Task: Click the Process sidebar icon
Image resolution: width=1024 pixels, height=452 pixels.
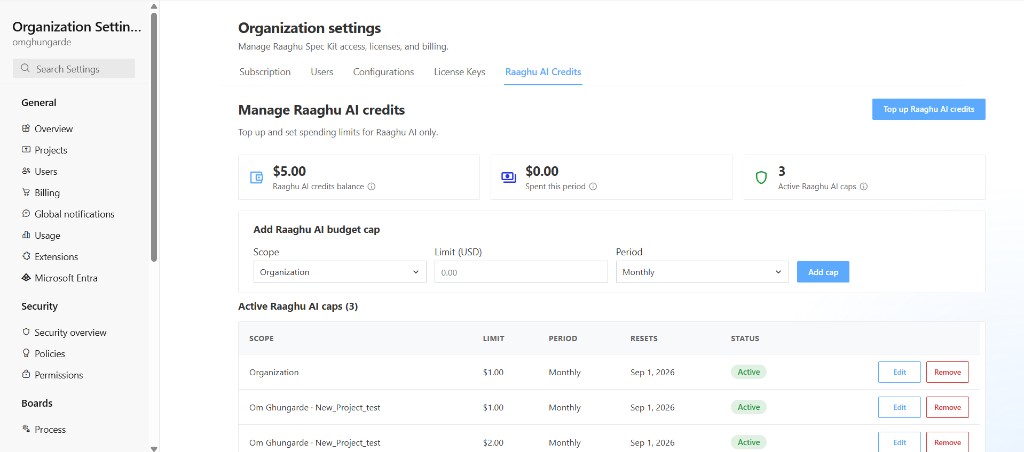Action: pyautogui.click(x=26, y=429)
